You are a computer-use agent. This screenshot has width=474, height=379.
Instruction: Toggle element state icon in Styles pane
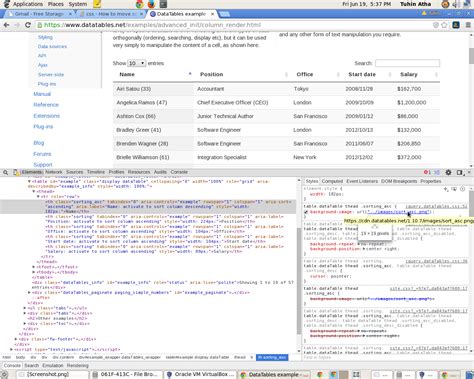pyautogui.click(x=454, y=189)
